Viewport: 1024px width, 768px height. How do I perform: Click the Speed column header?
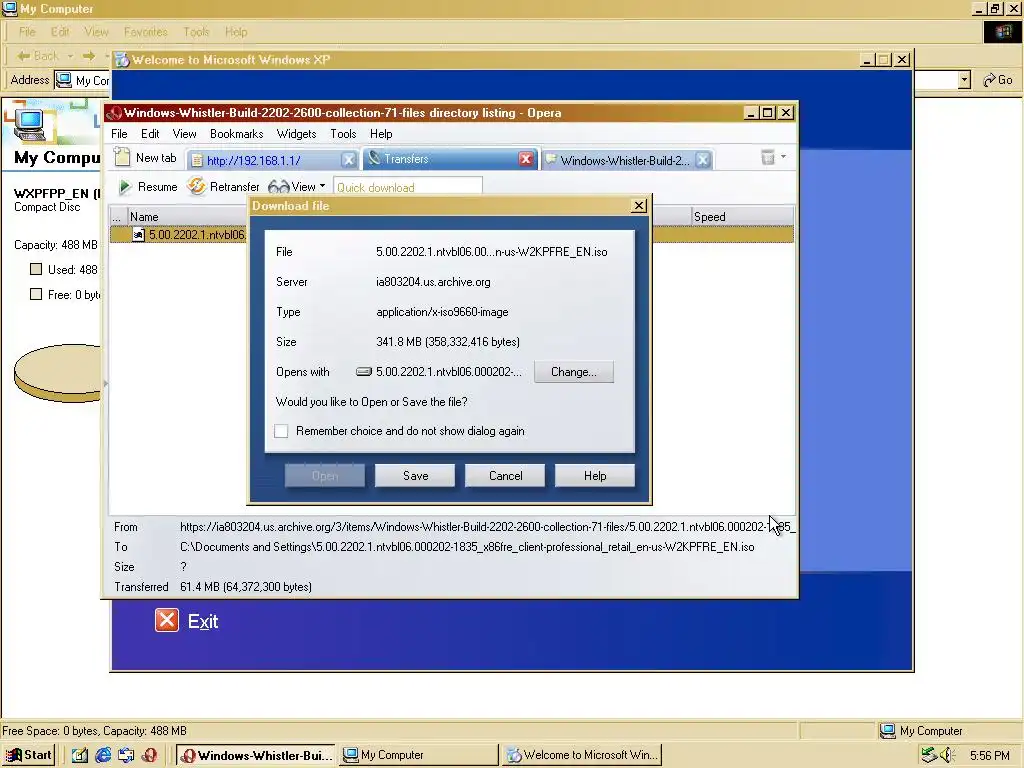click(x=742, y=217)
